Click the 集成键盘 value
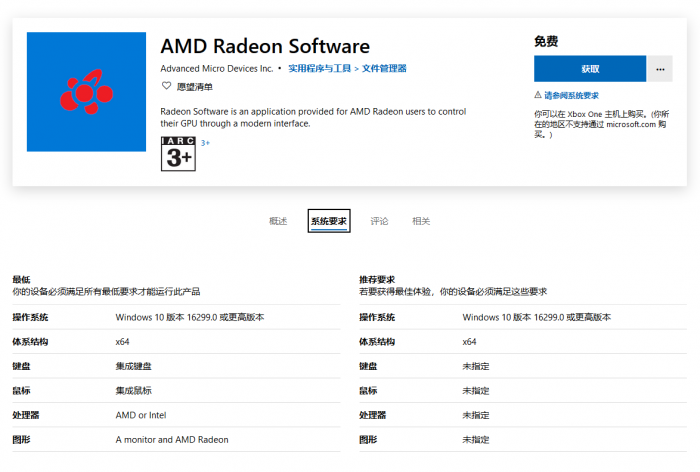The width and height of the screenshot is (700, 472). tap(133, 366)
